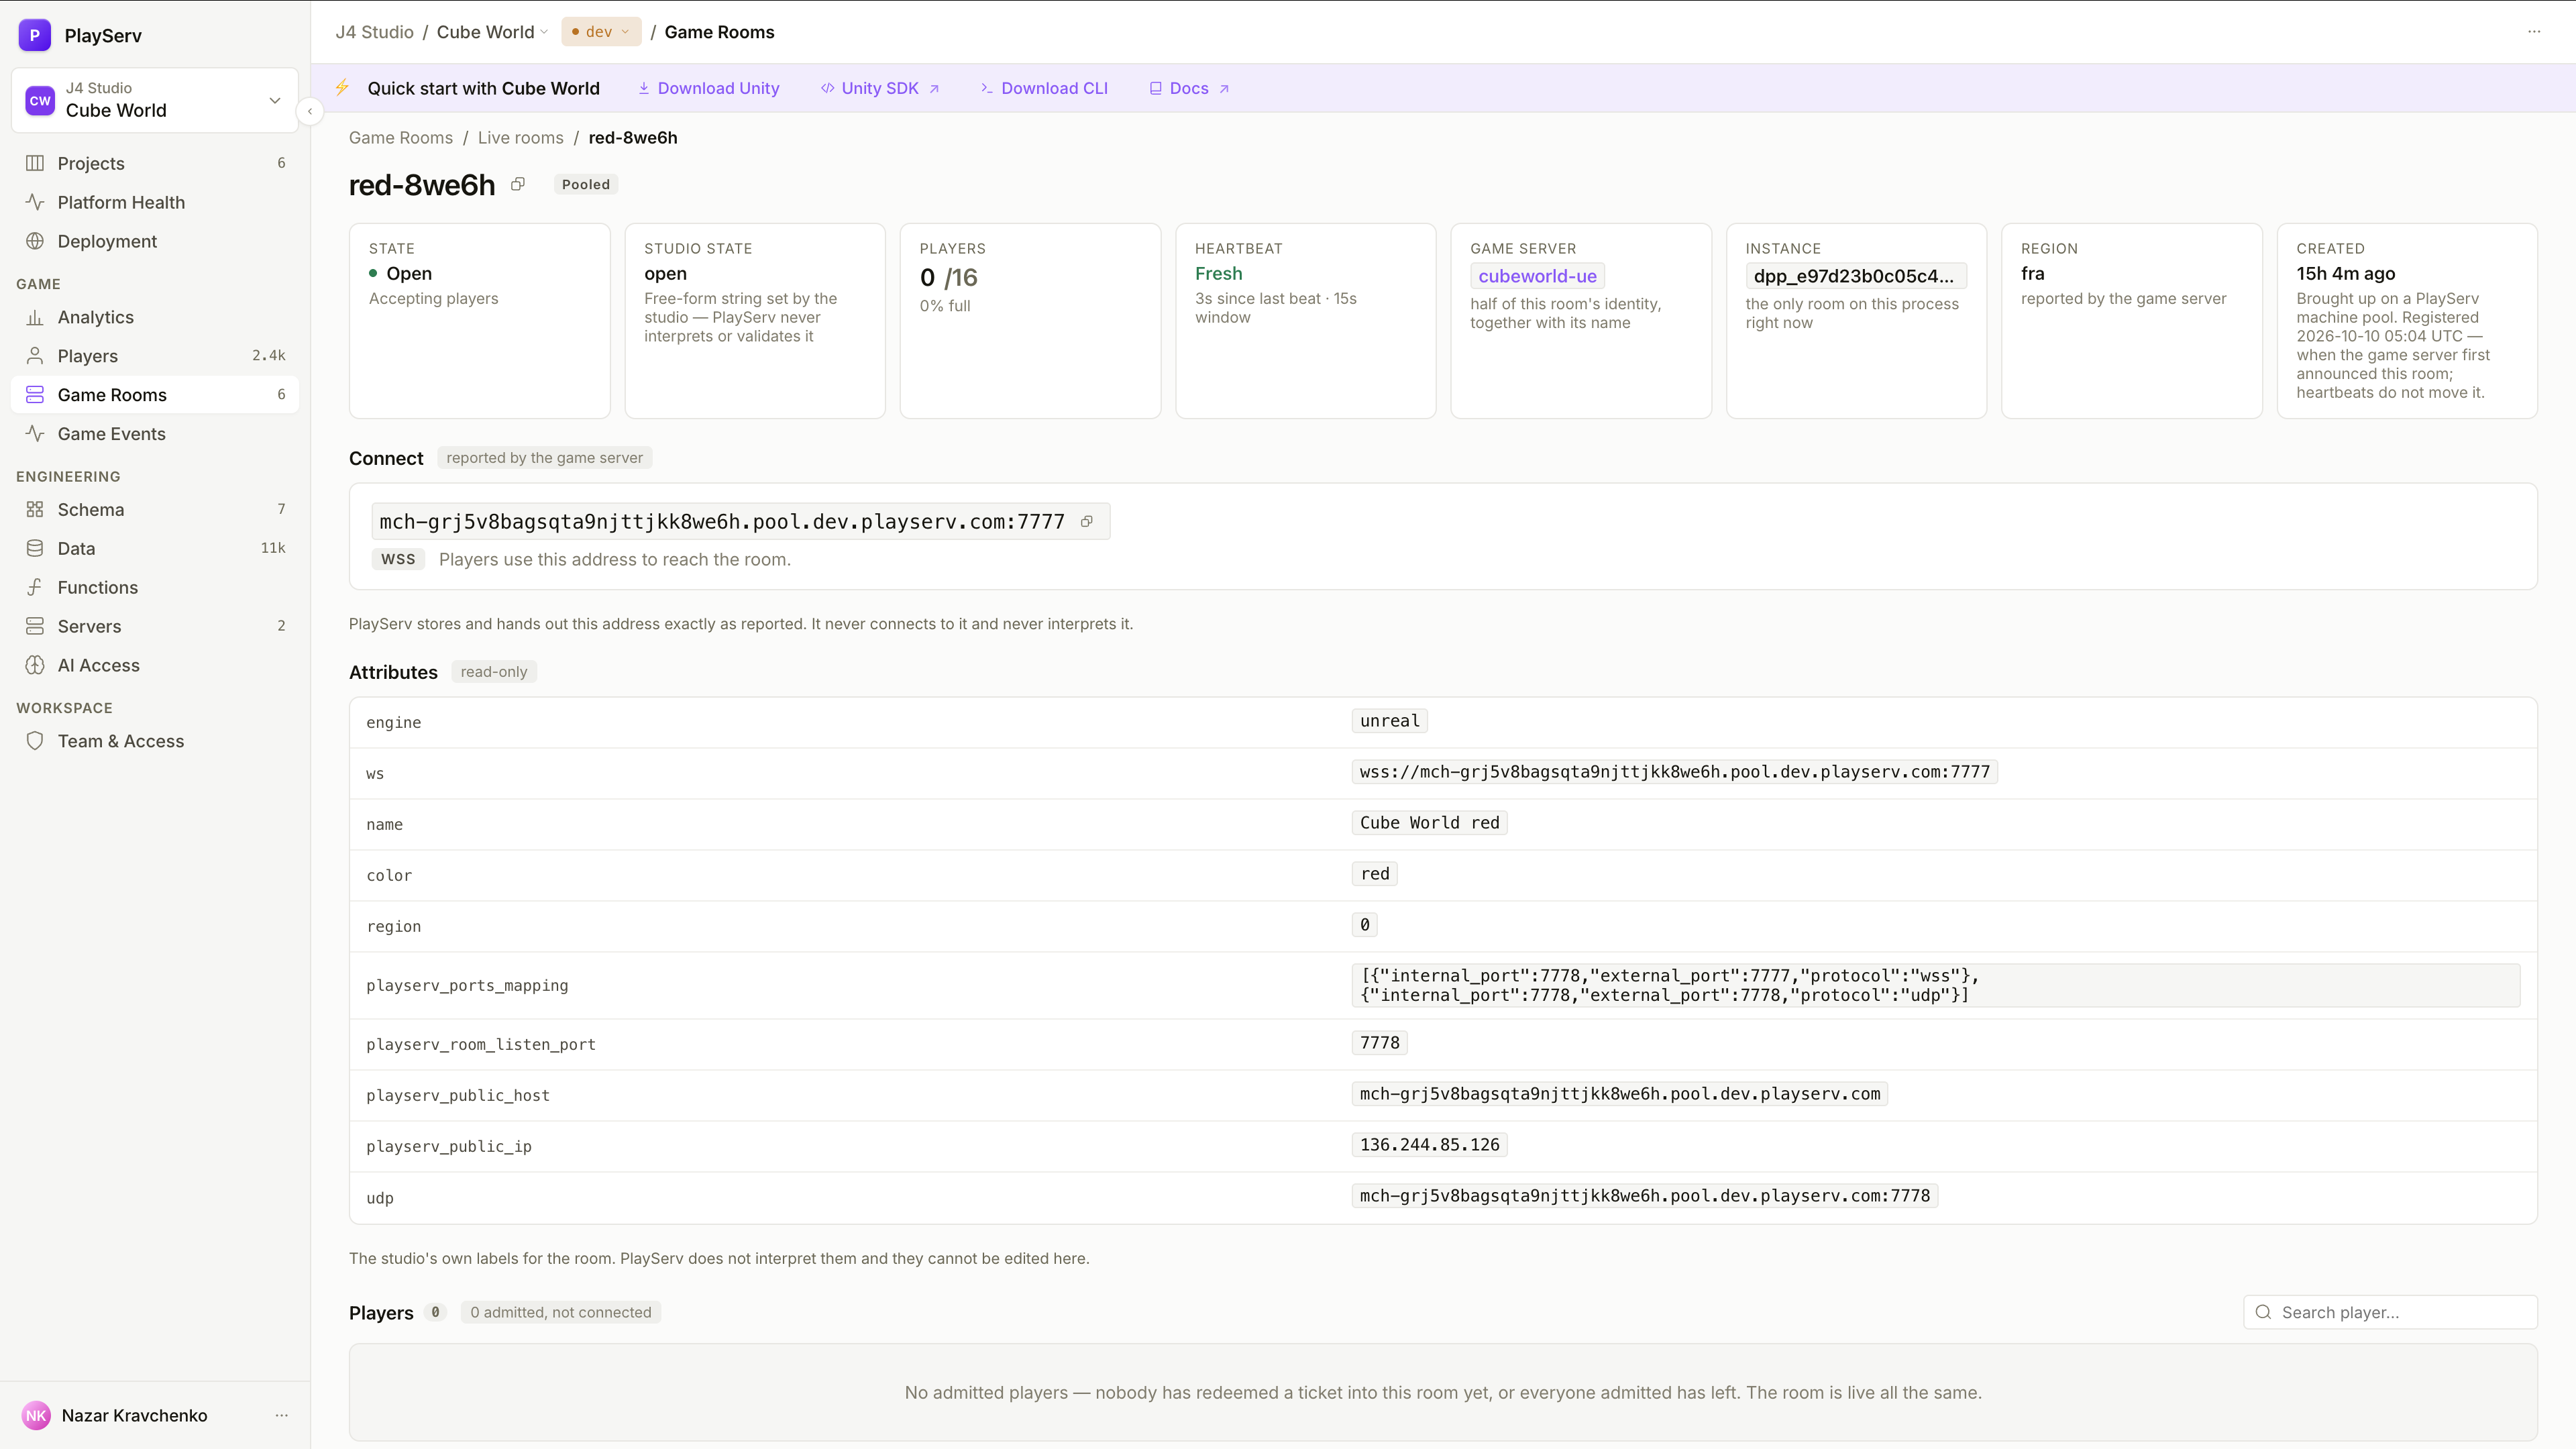The image size is (2576, 1449).
Task: Focus the Search player field
Action: [x=2390, y=1312]
